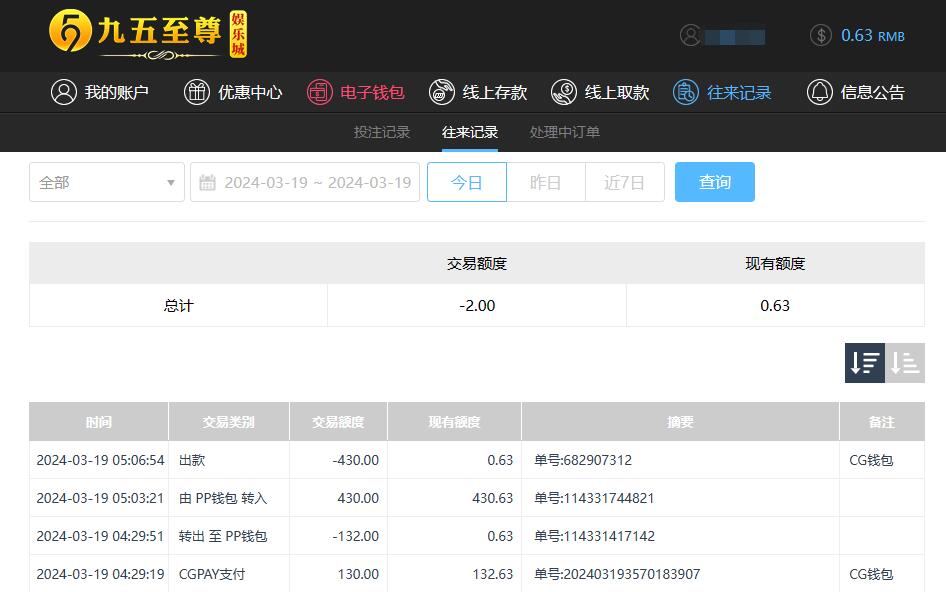The width and height of the screenshot is (946, 592).
Task: Click the 查询 search button
Action: [715, 182]
